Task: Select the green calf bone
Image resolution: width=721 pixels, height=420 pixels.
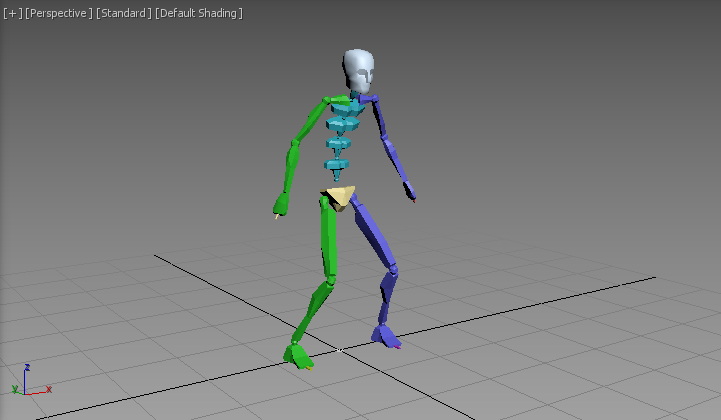Action: [313, 310]
